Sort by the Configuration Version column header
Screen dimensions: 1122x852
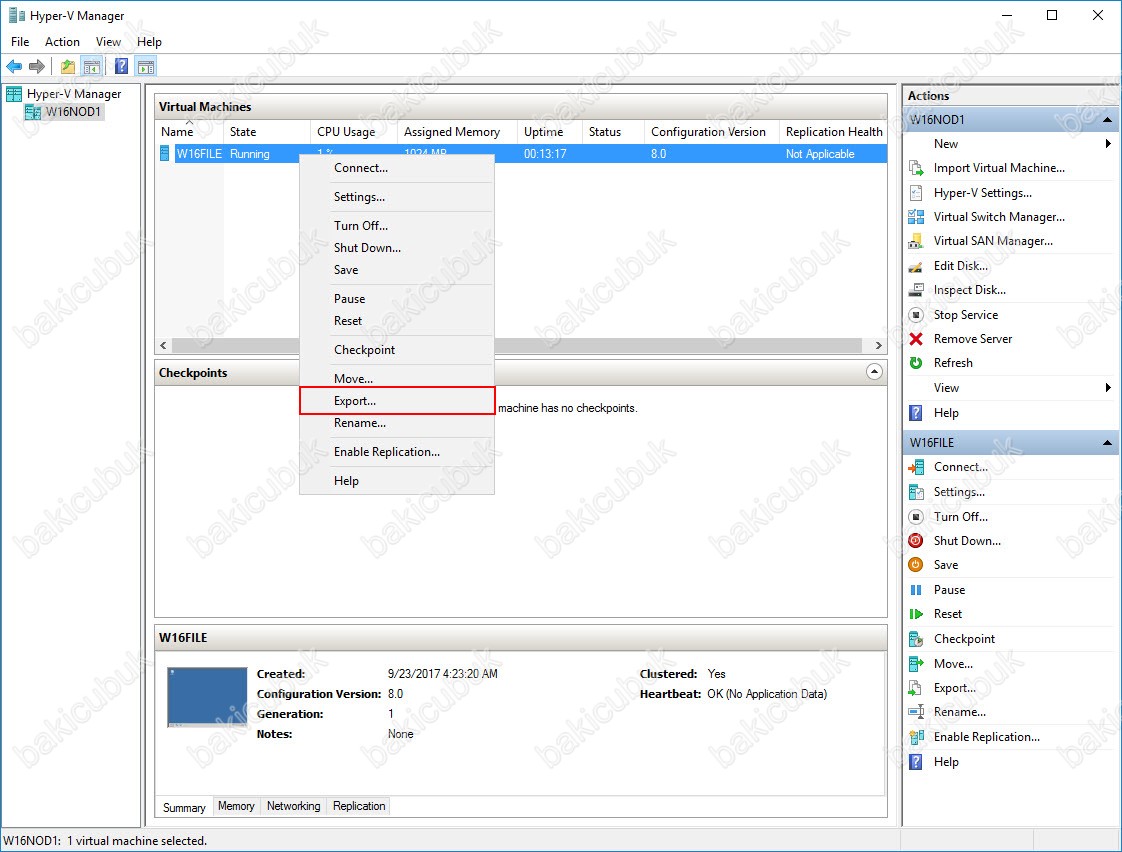coord(711,132)
